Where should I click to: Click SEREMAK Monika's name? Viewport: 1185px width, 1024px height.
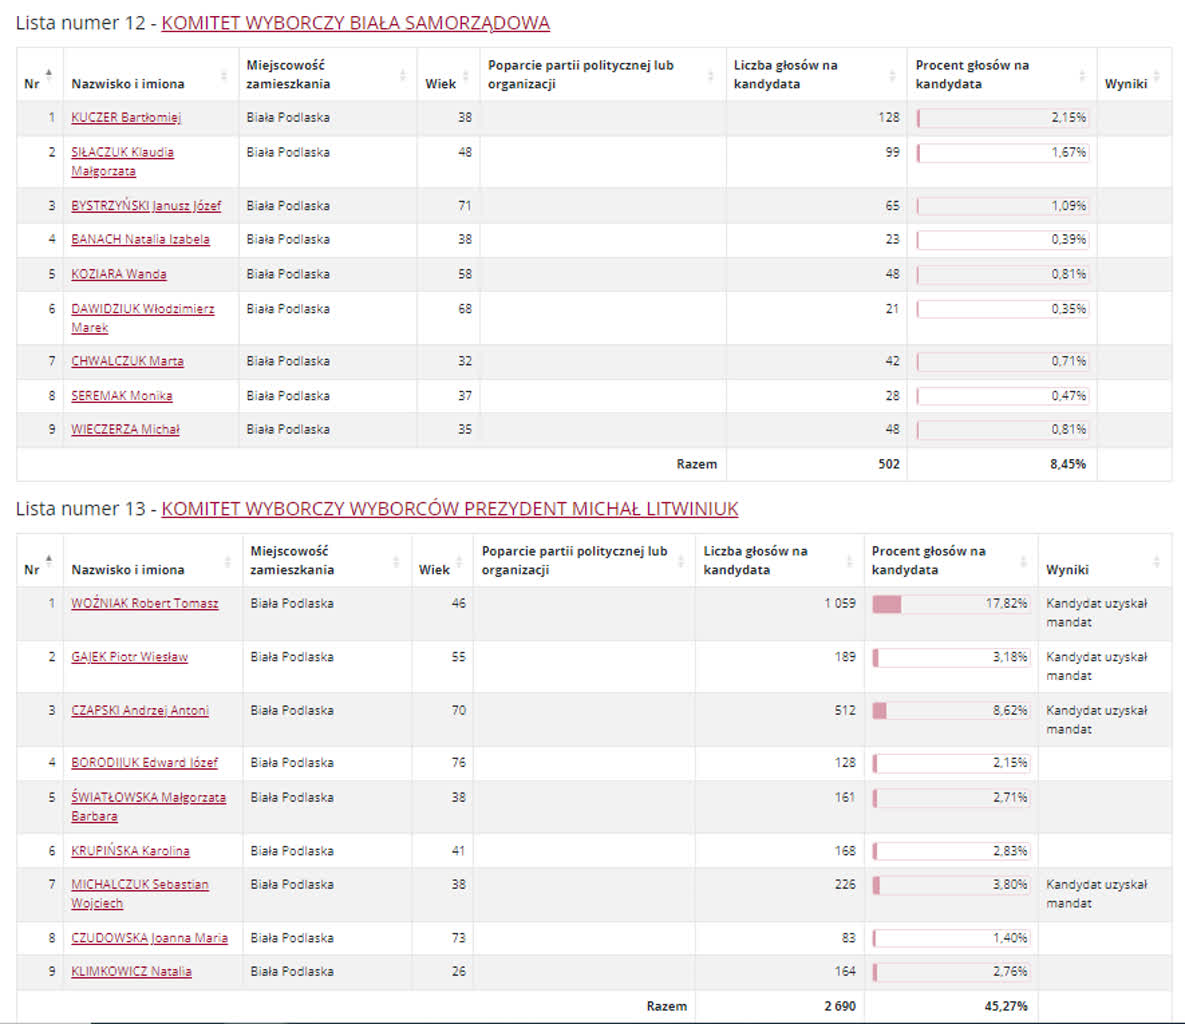coord(122,396)
